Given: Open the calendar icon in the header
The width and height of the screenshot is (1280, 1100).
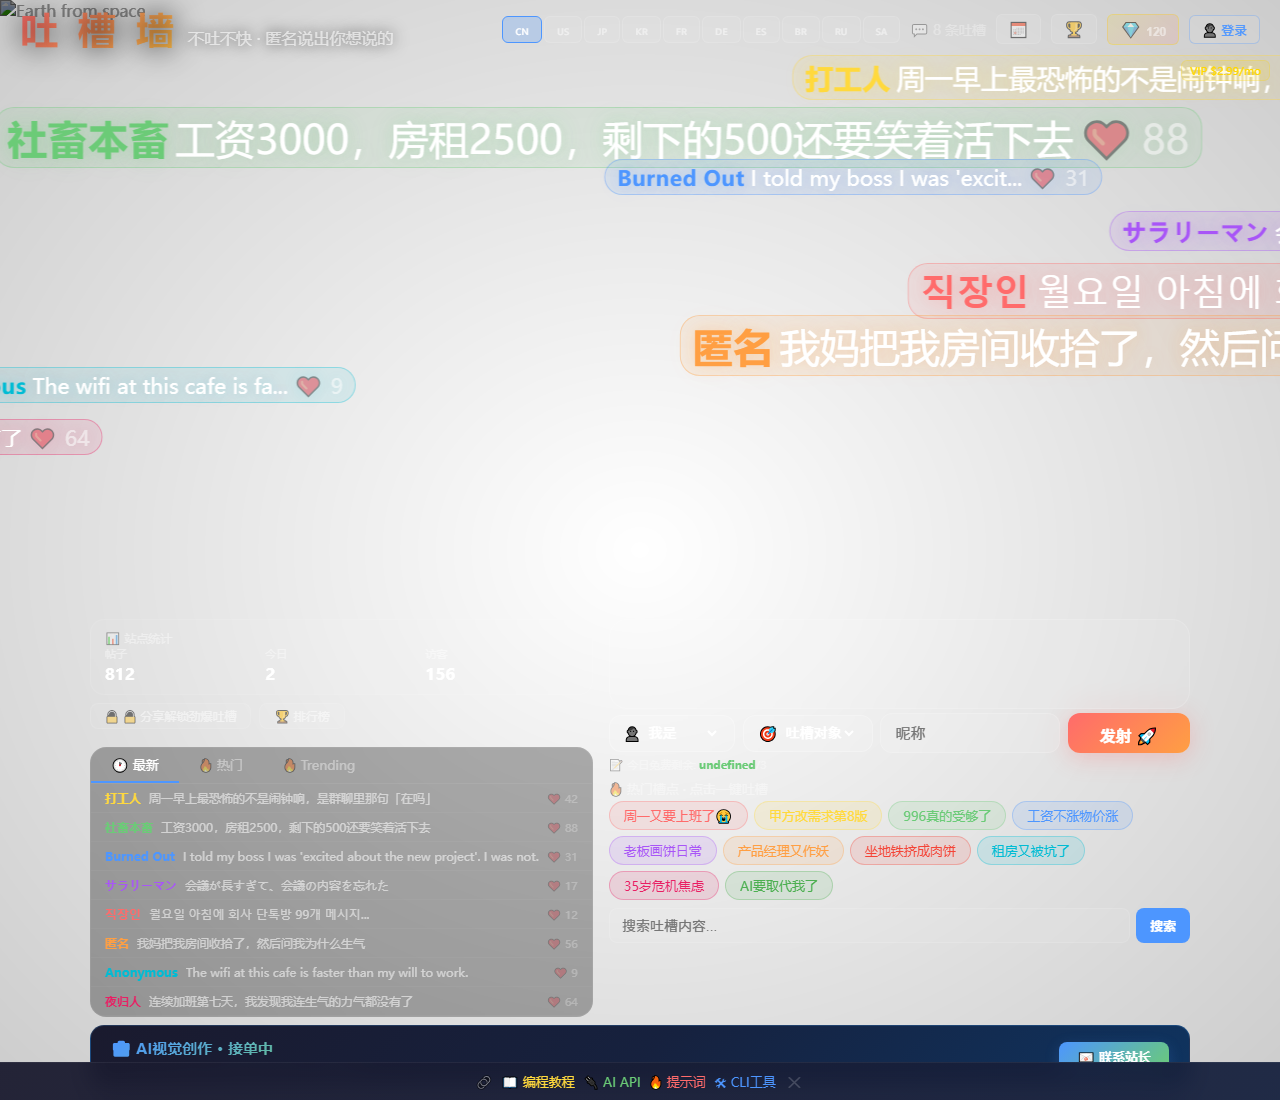Looking at the screenshot, I should pos(1019,30).
